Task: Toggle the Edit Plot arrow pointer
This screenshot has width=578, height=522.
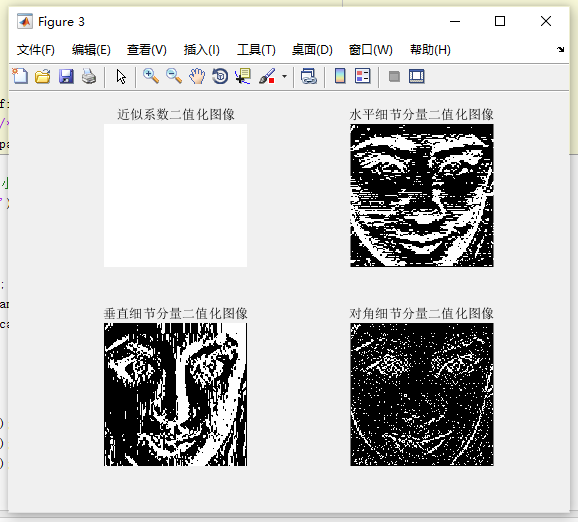Action: click(121, 76)
